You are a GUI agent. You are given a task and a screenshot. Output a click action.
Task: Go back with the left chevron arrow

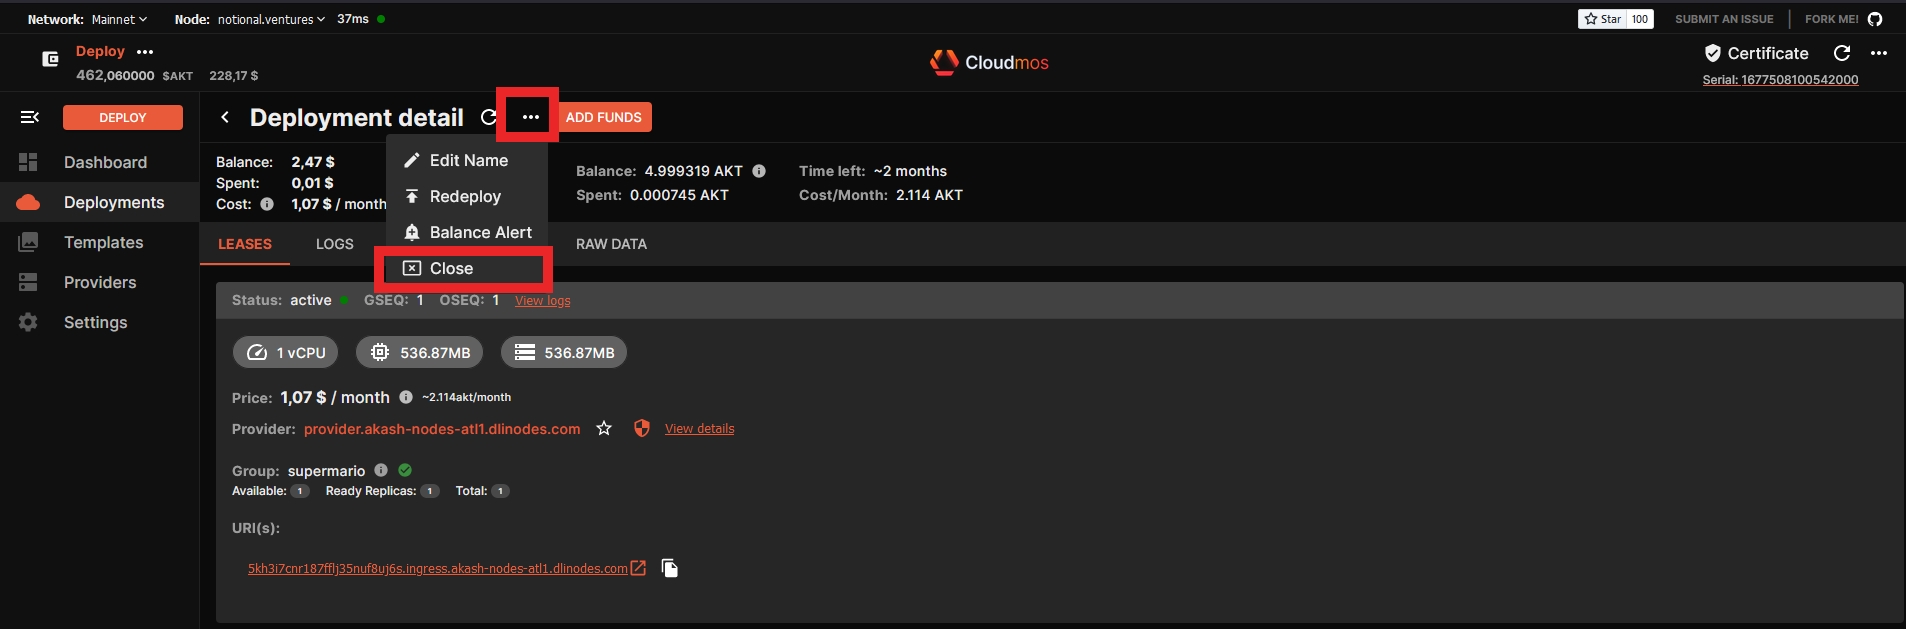pos(225,117)
